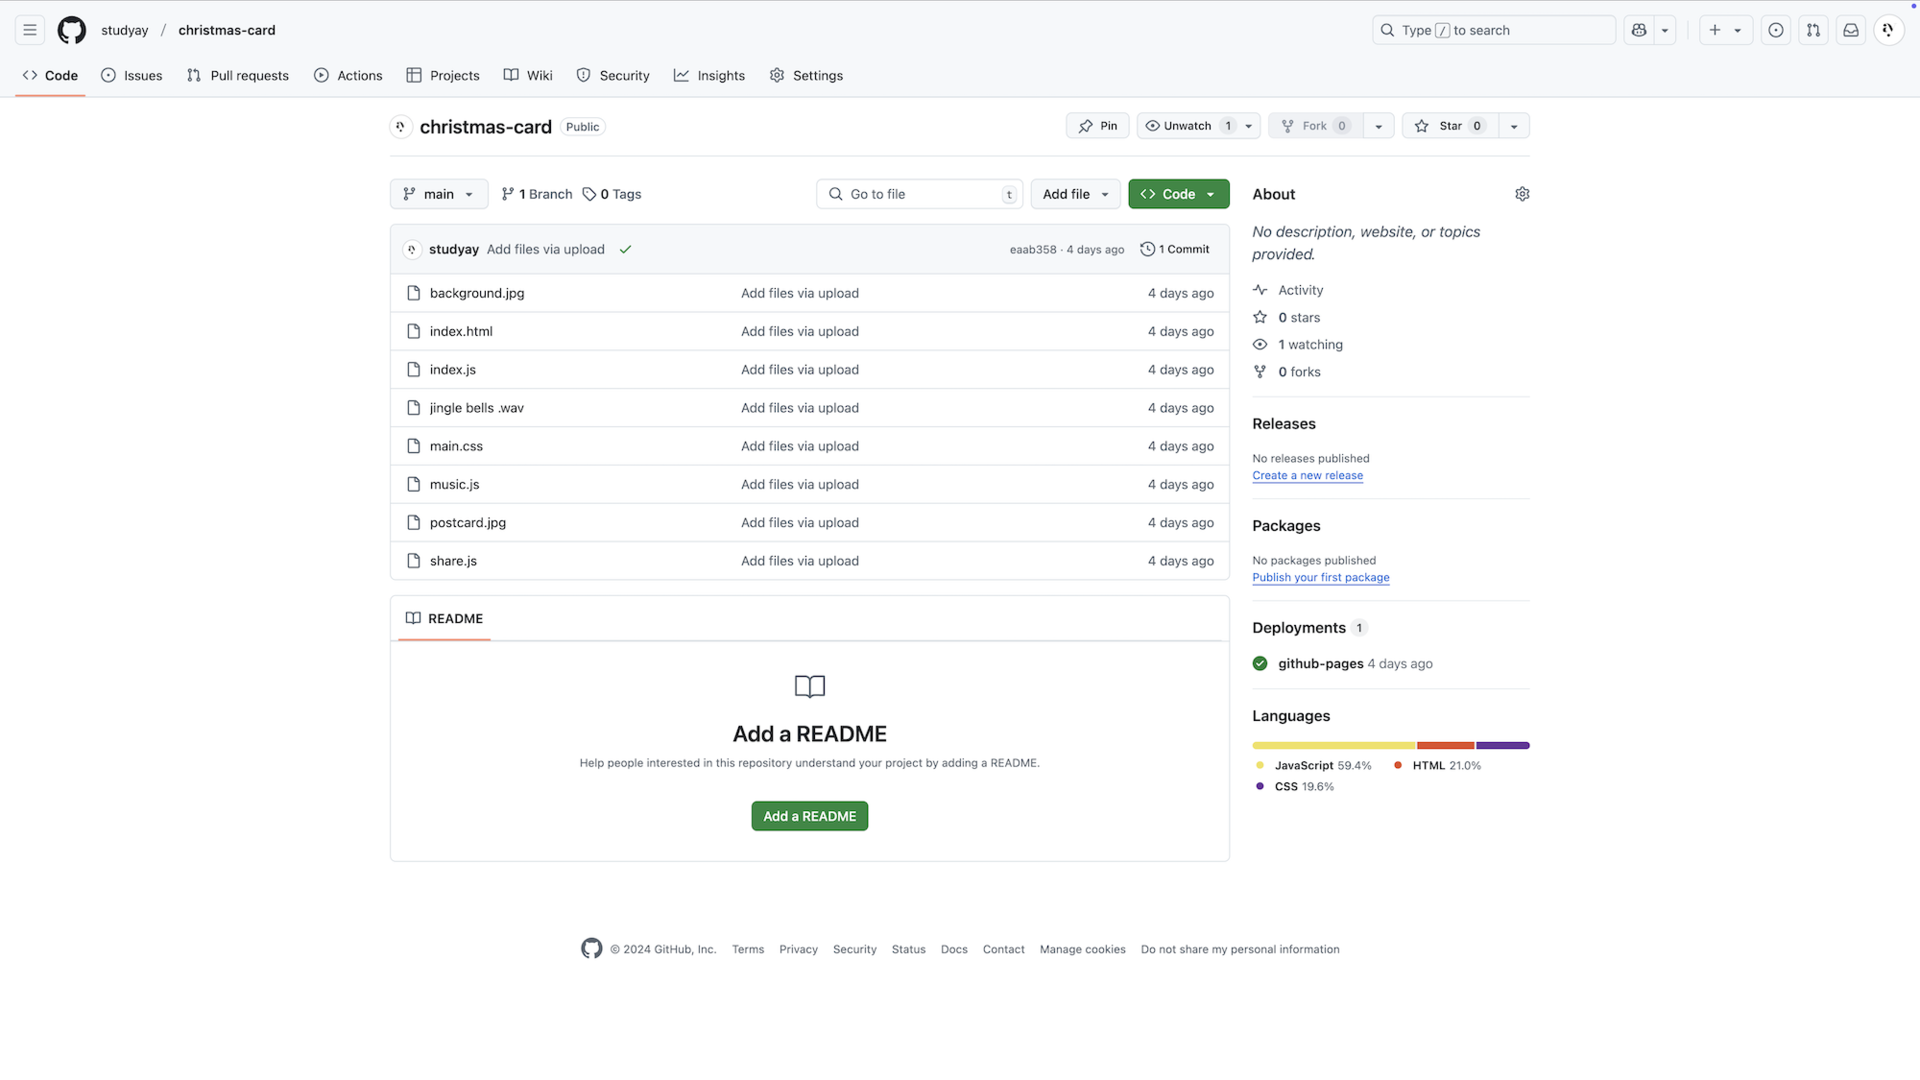Expand the fork options dropdown arrow
This screenshot has width=1920, height=1080.
[1379, 126]
